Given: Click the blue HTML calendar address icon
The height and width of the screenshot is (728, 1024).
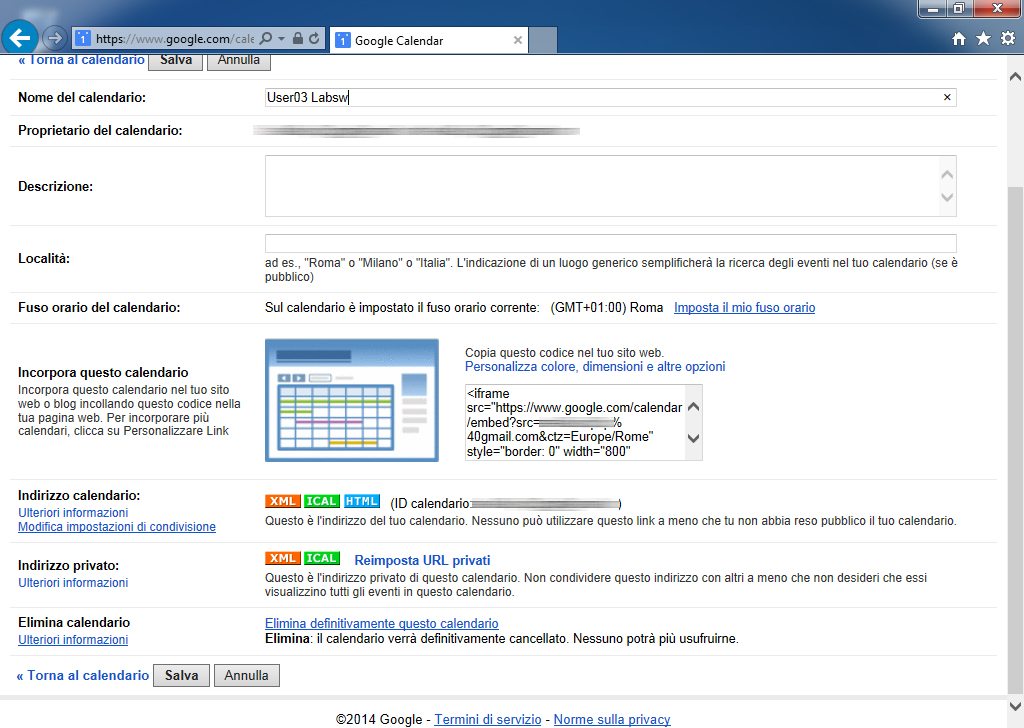Looking at the screenshot, I should 361,501.
